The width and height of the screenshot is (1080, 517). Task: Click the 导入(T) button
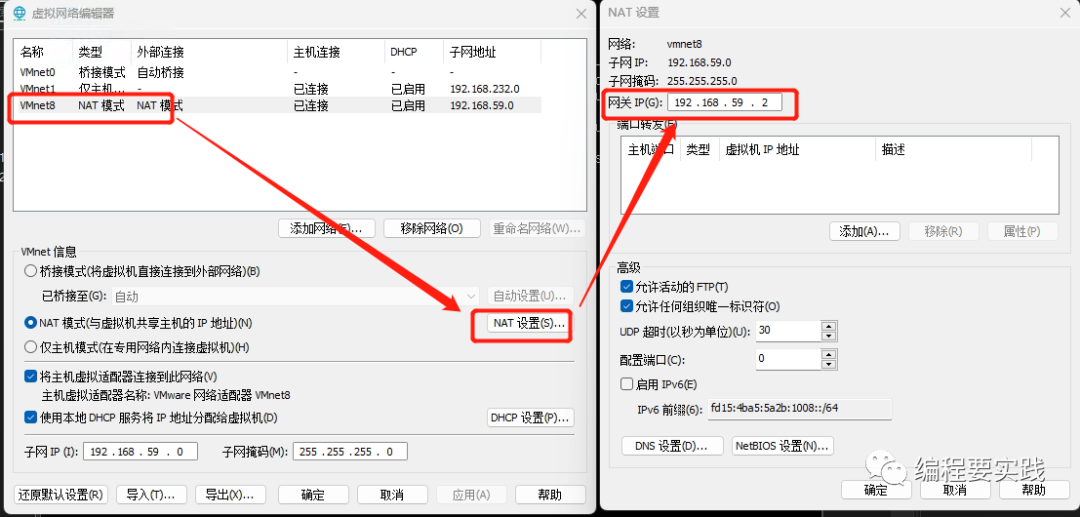coord(151,494)
